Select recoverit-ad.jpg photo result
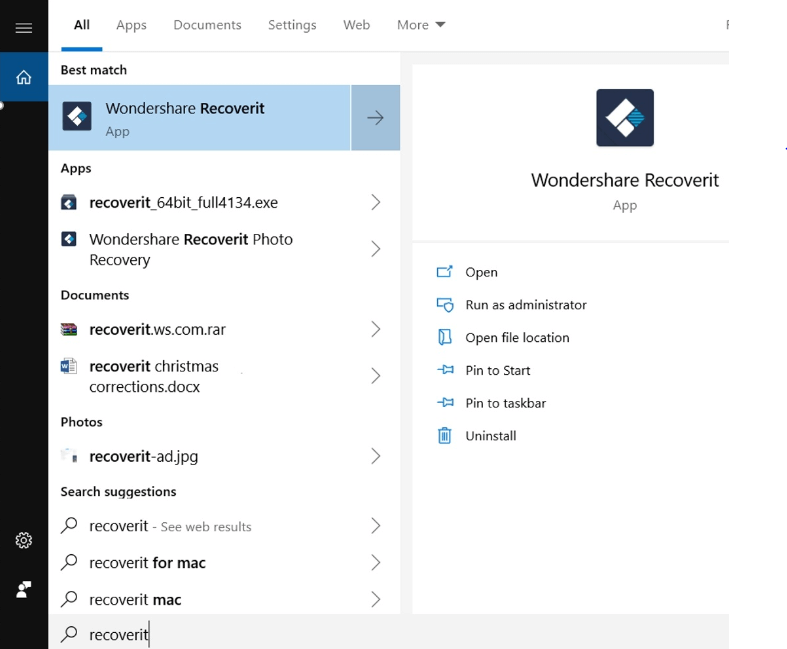Viewport: 787px width, 649px height. click(224, 456)
